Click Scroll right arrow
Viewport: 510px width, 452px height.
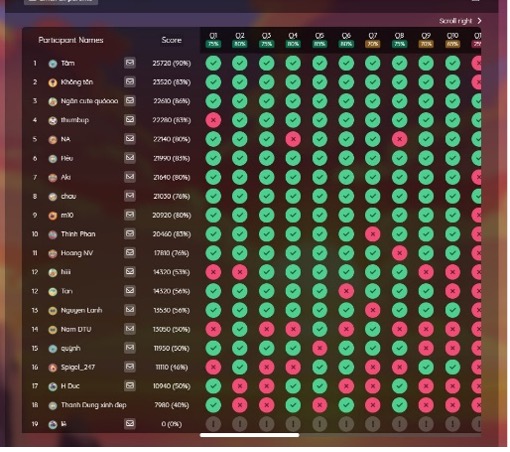click(x=480, y=21)
